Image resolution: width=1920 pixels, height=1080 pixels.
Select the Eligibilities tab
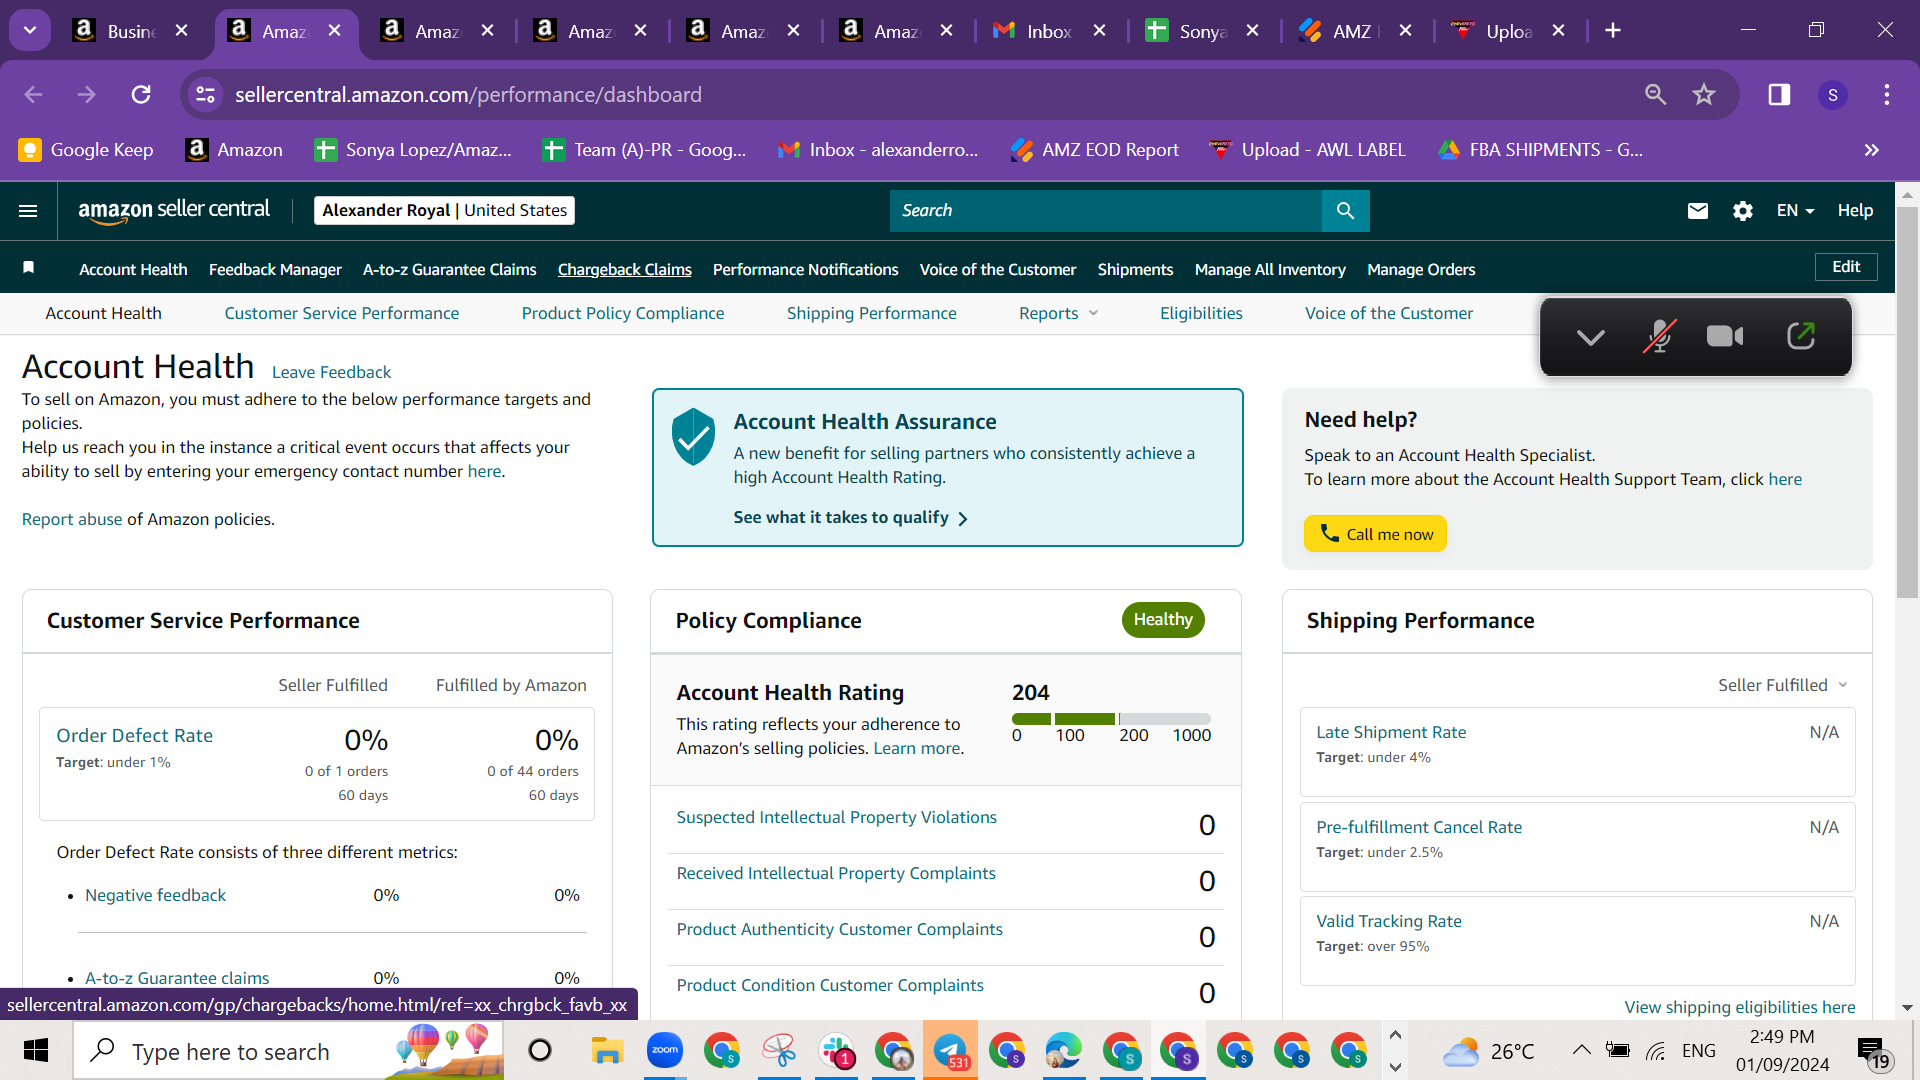click(1201, 314)
